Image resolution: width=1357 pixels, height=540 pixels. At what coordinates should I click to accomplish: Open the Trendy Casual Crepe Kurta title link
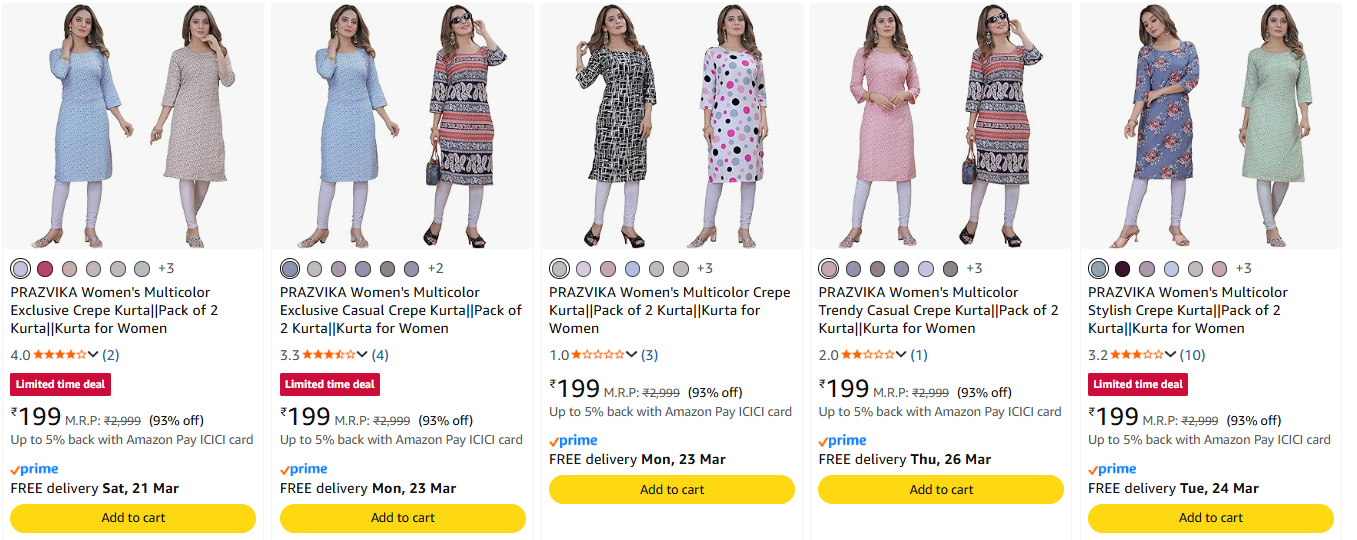point(938,310)
